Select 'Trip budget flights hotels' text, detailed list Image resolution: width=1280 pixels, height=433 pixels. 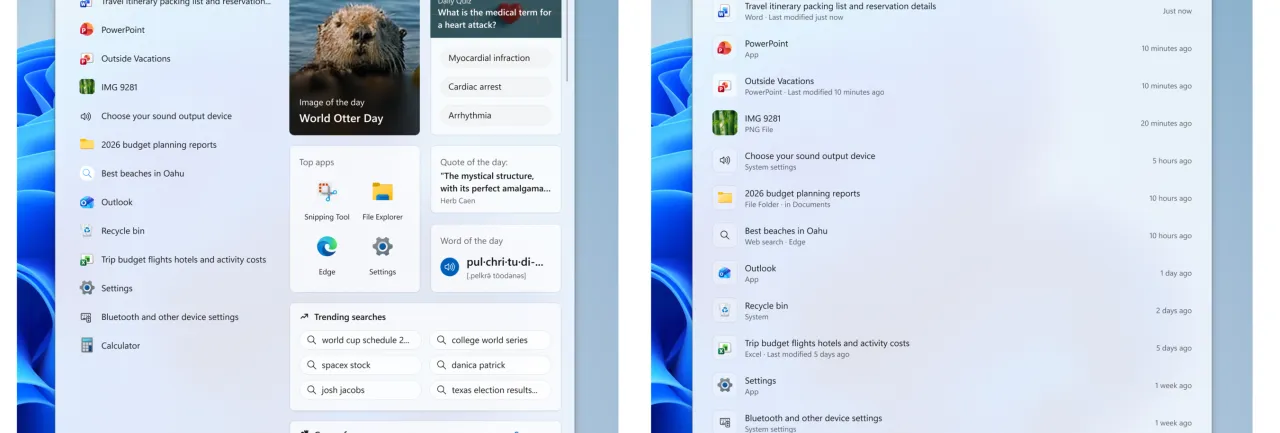pos(827,343)
